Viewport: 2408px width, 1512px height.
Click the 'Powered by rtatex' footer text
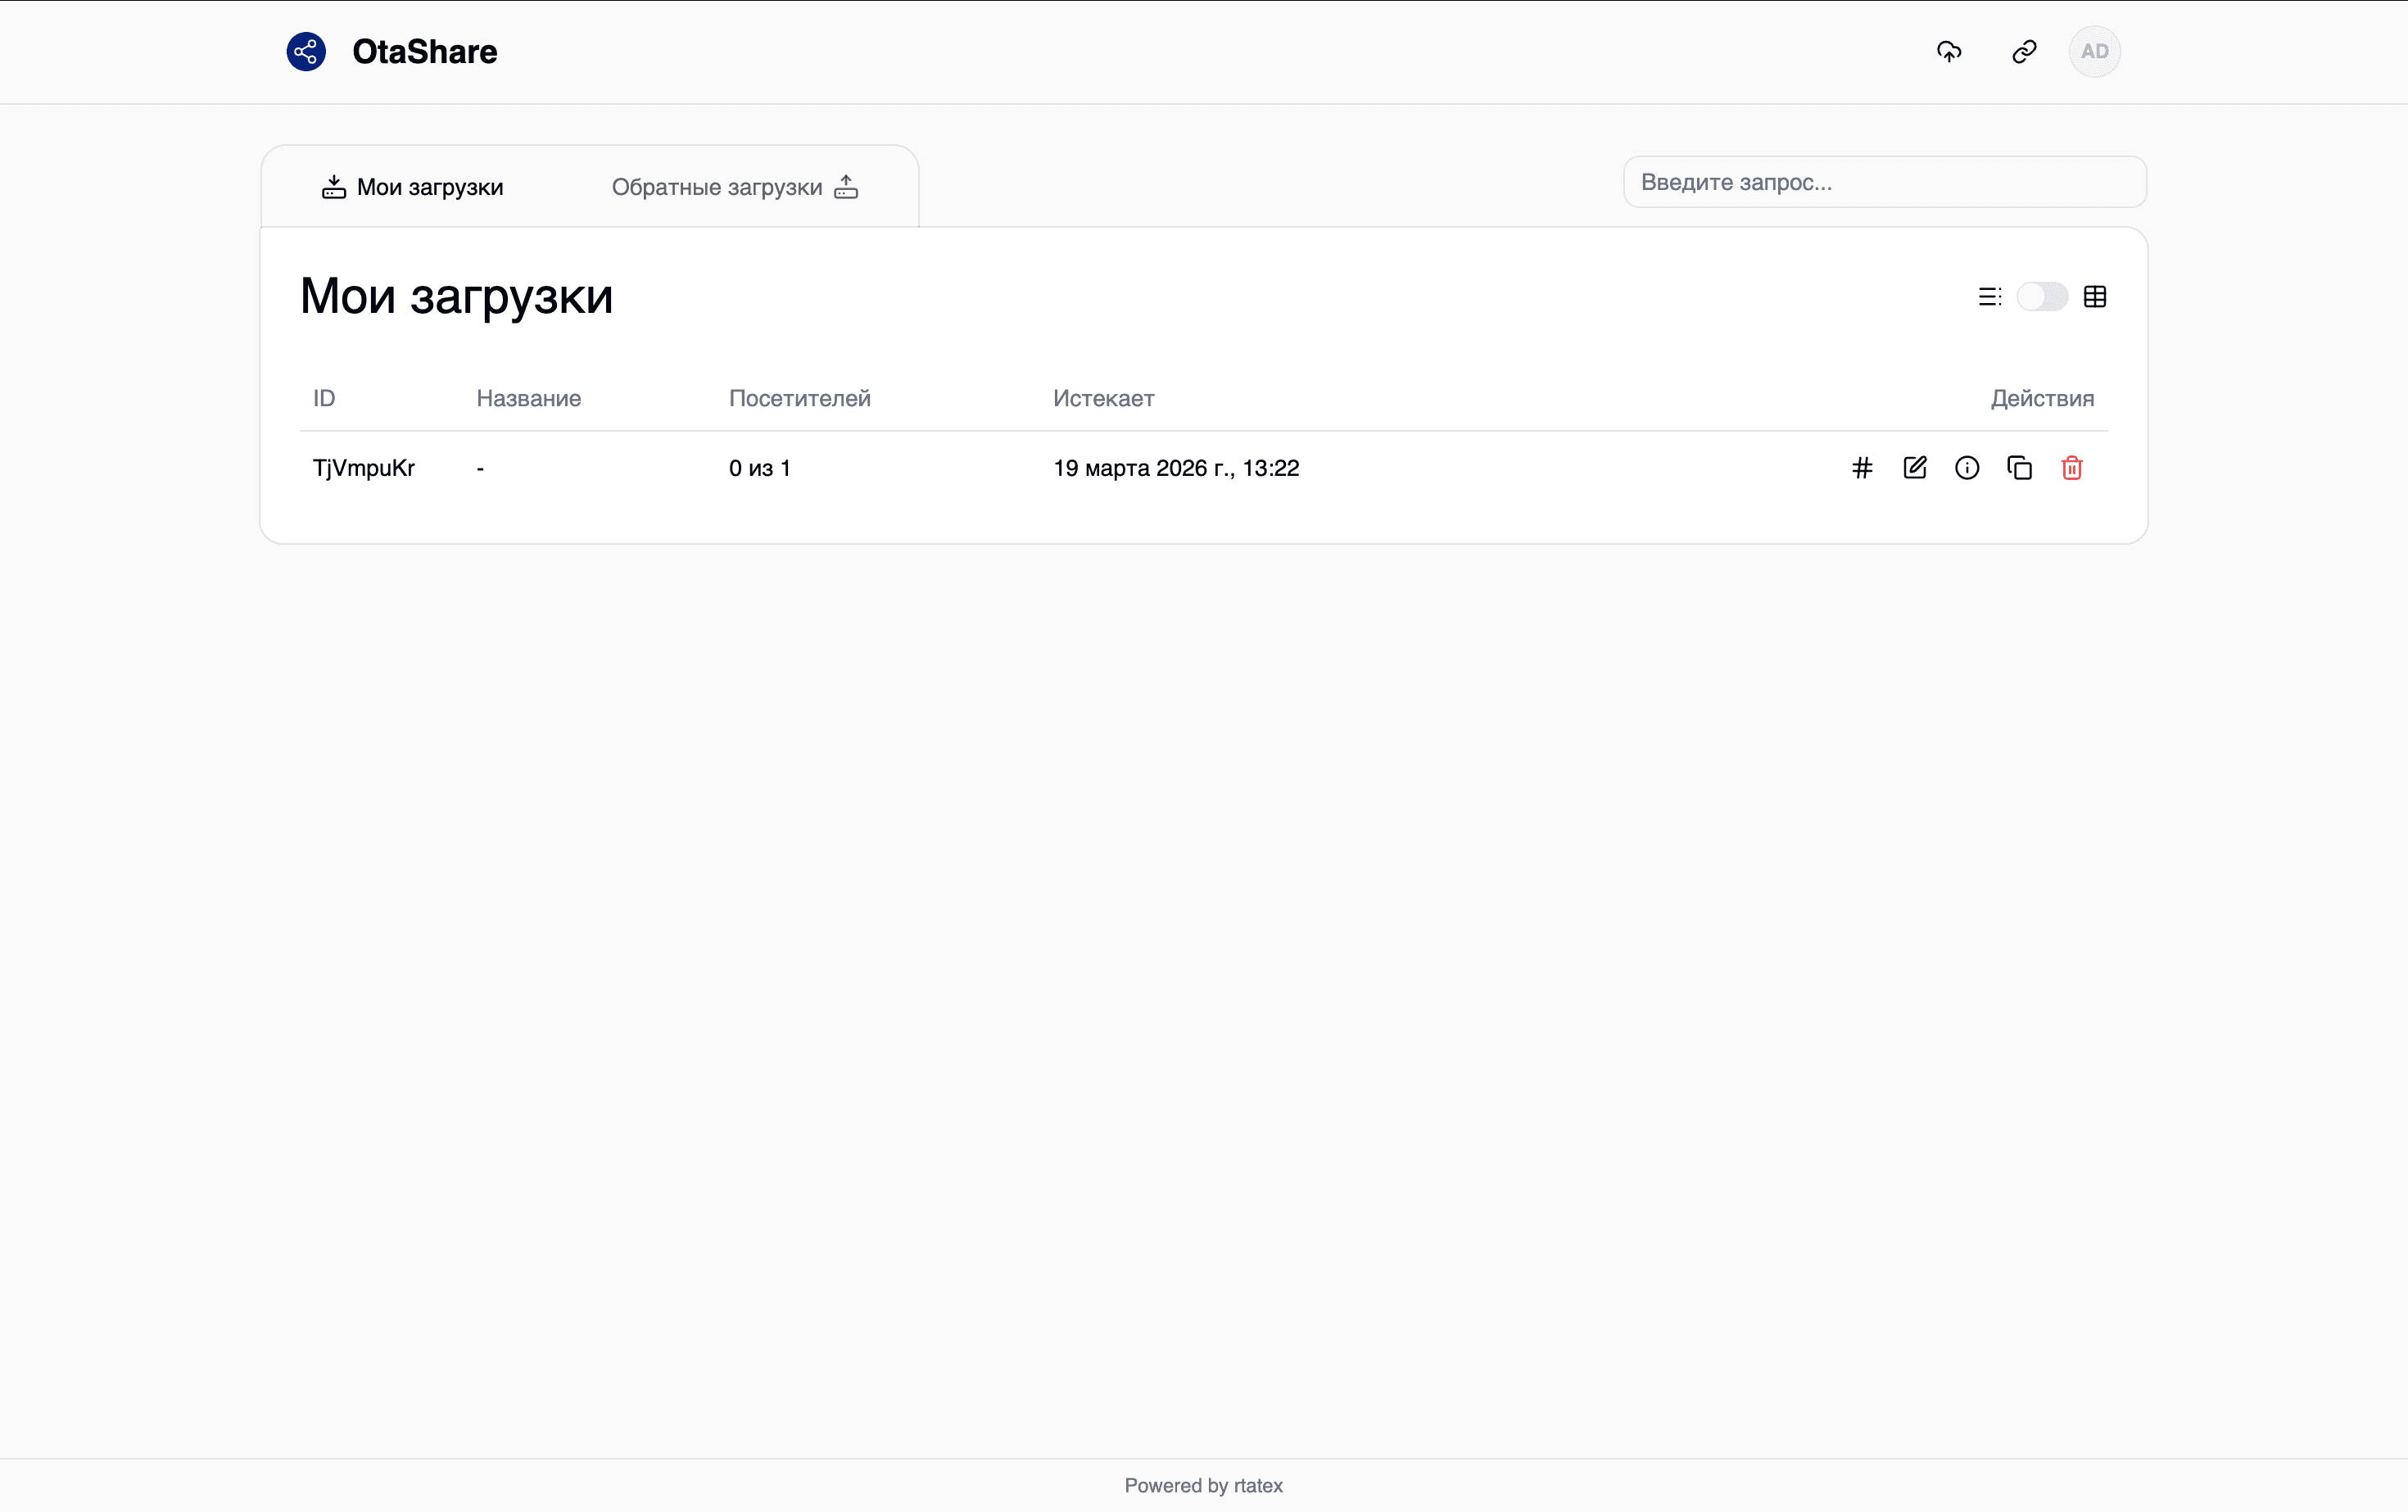pos(1204,1486)
